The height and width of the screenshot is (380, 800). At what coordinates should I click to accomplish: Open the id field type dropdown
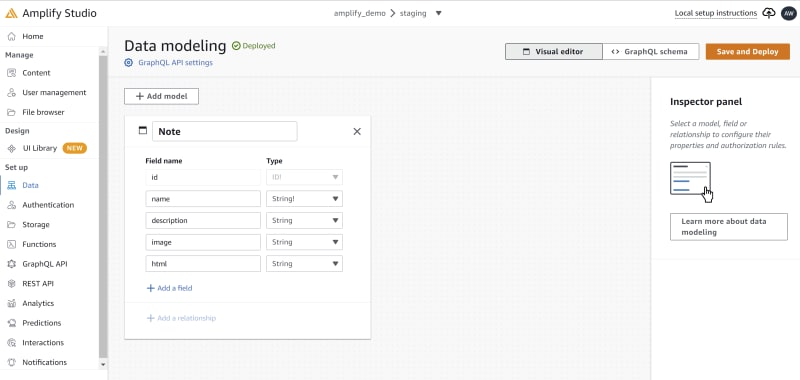tap(304, 178)
